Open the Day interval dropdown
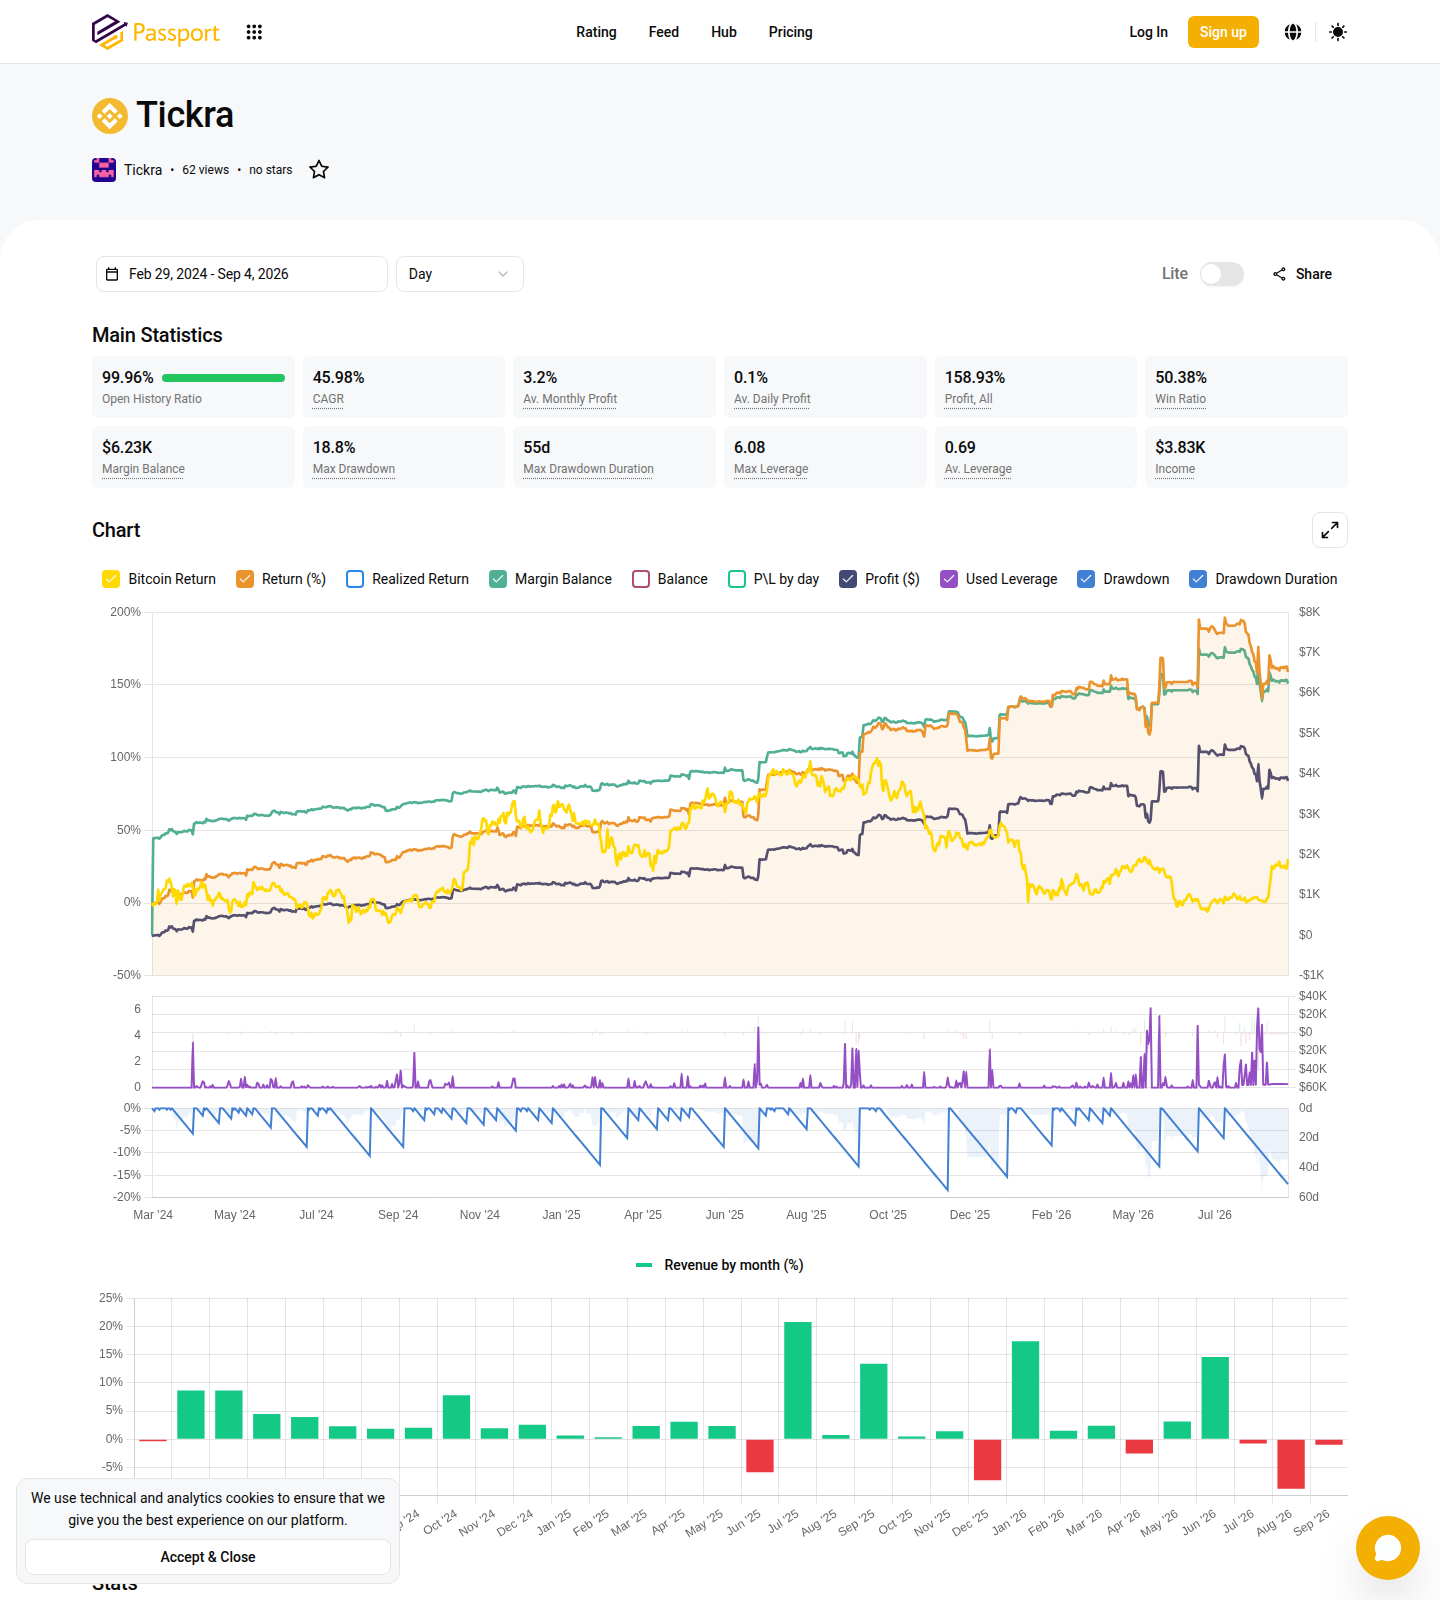 pos(460,274)
